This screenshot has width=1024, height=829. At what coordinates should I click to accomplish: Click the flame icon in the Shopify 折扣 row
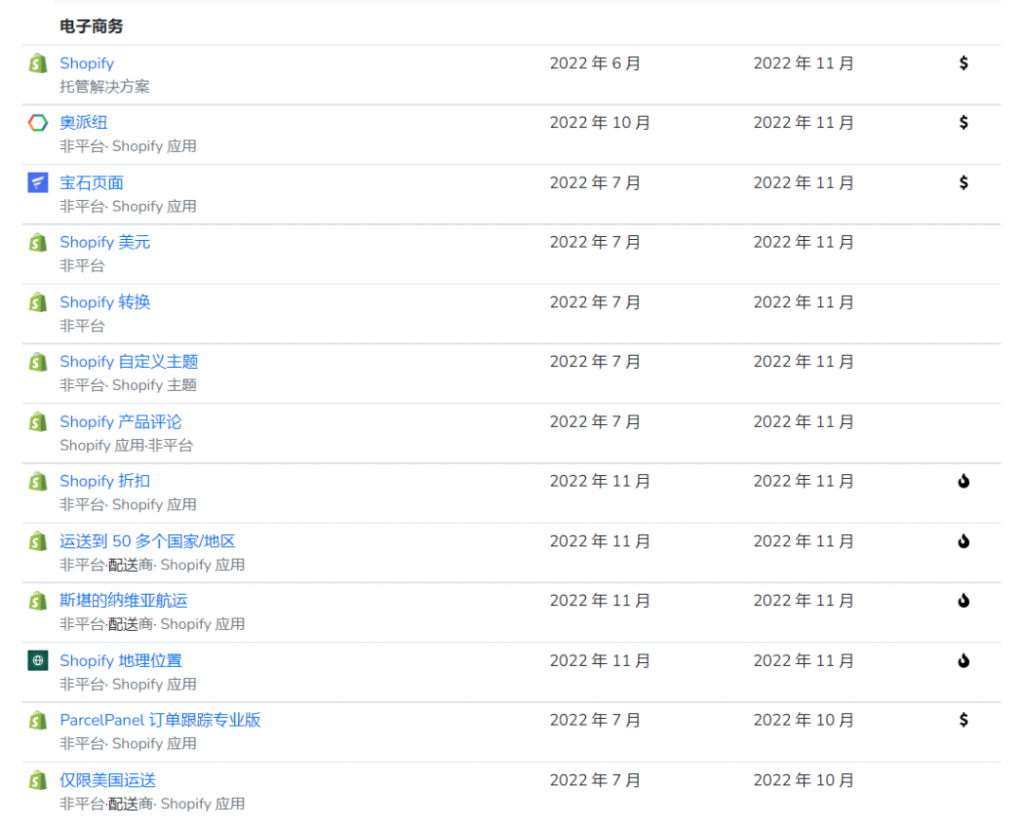pyautogui.click(x=963, y=481)
